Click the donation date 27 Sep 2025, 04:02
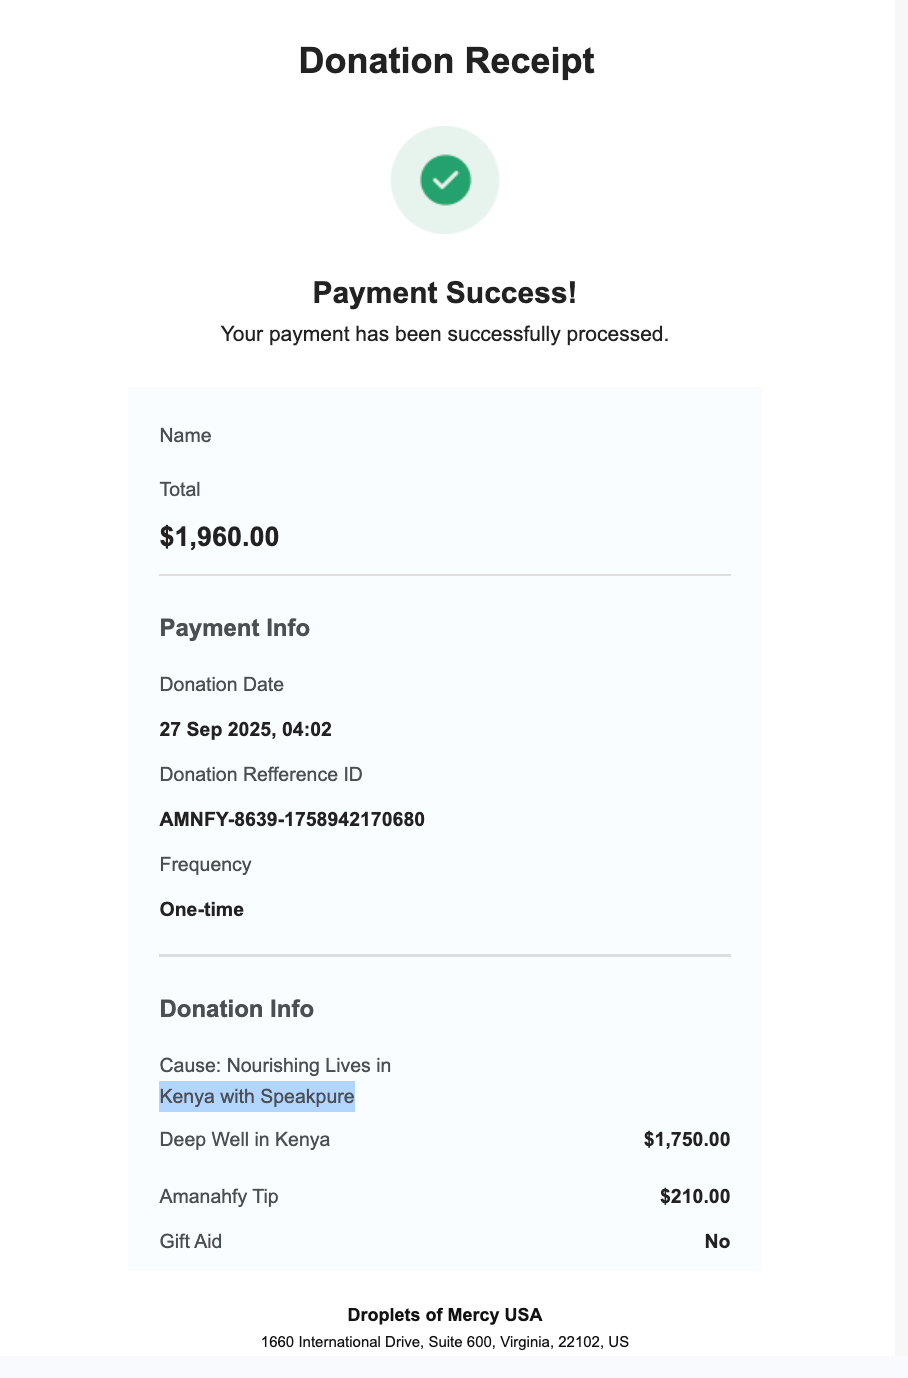The image size is (908, 1378). coord(245,730)
